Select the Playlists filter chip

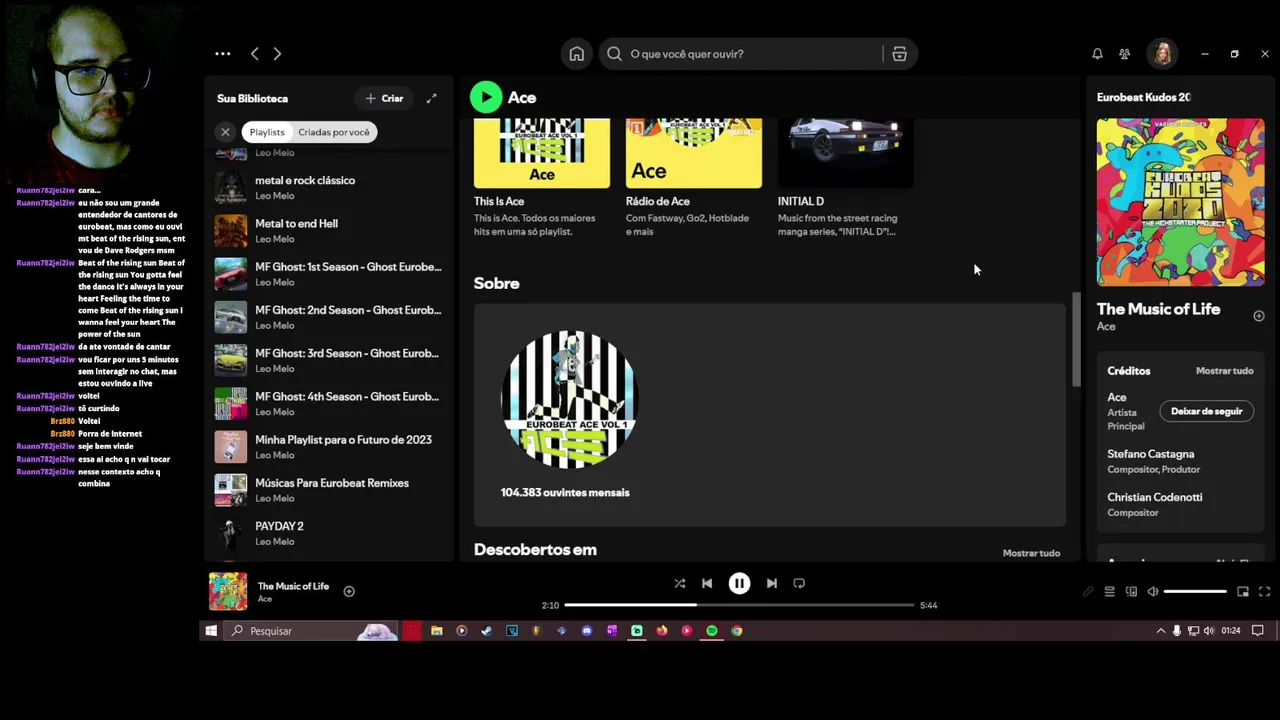(x=267, y=132)
